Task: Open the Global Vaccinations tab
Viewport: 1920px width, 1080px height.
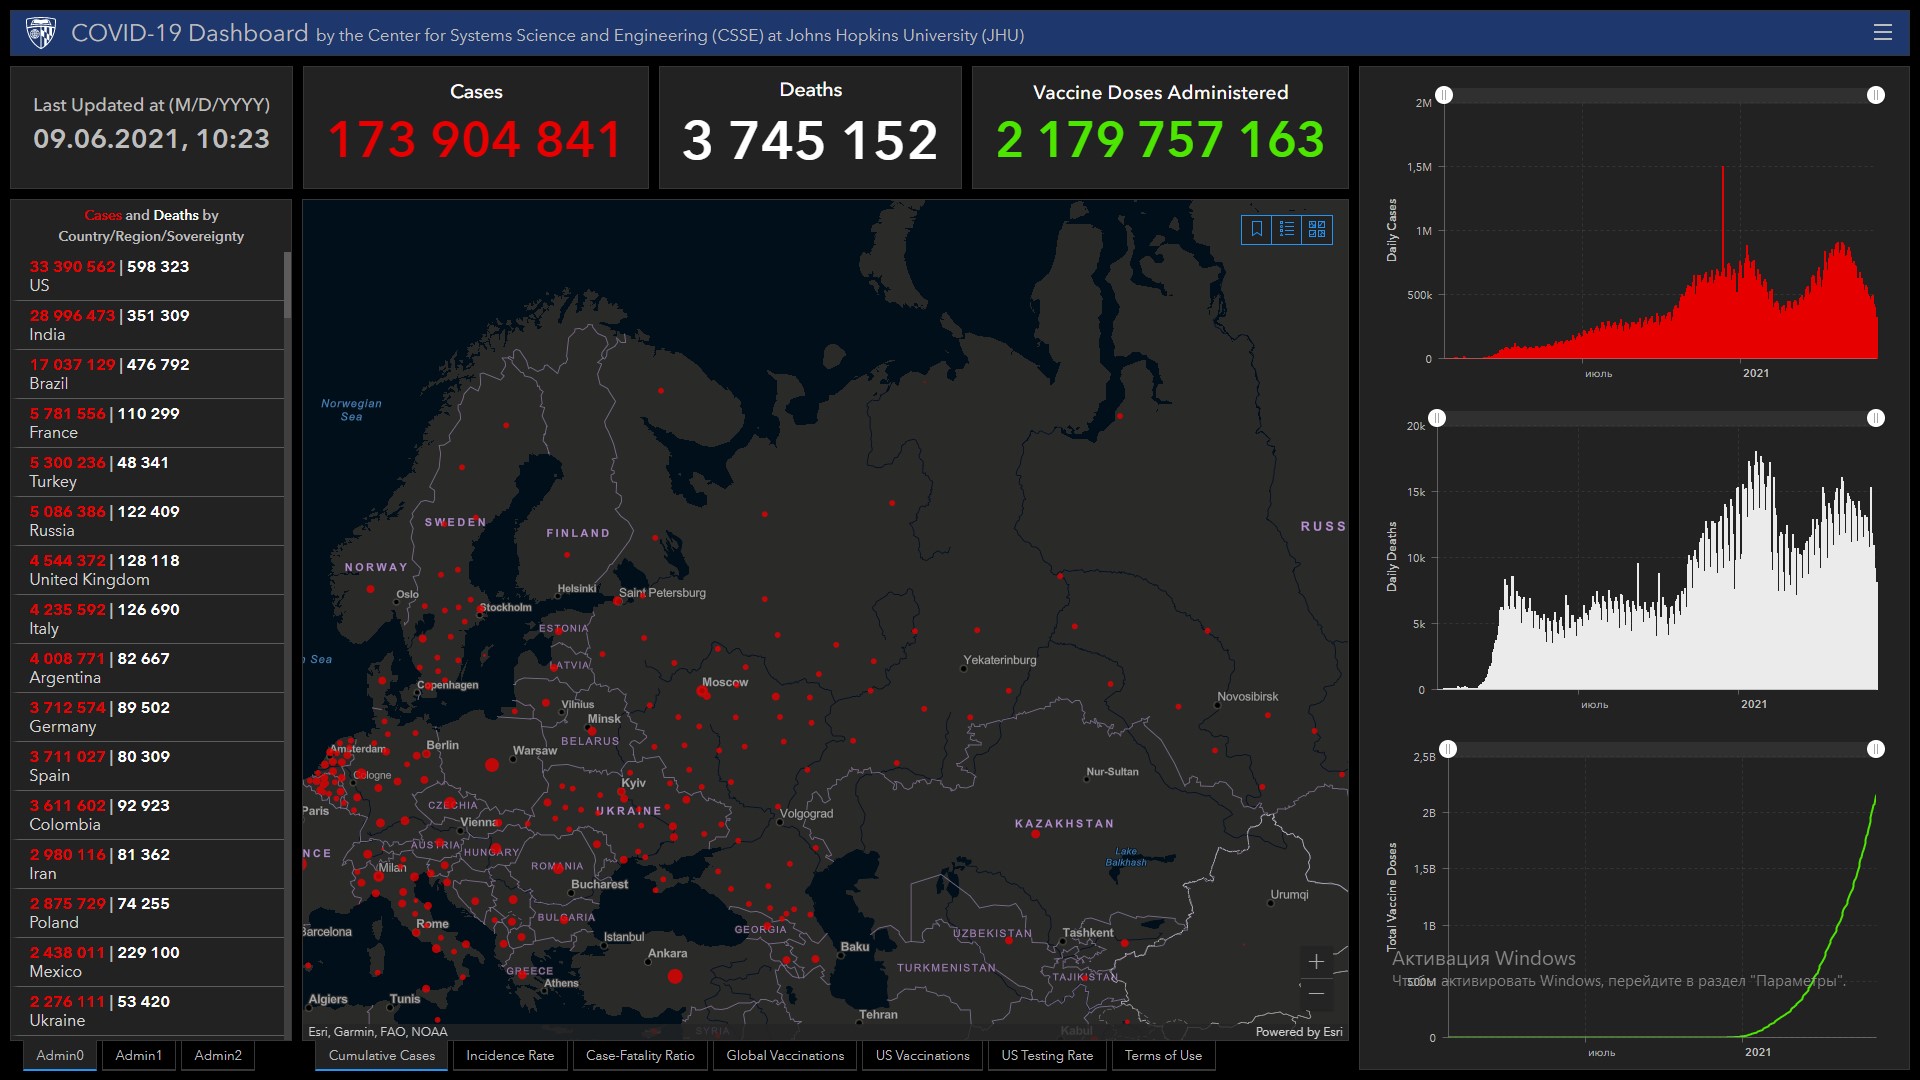Action: point(785,1055)
